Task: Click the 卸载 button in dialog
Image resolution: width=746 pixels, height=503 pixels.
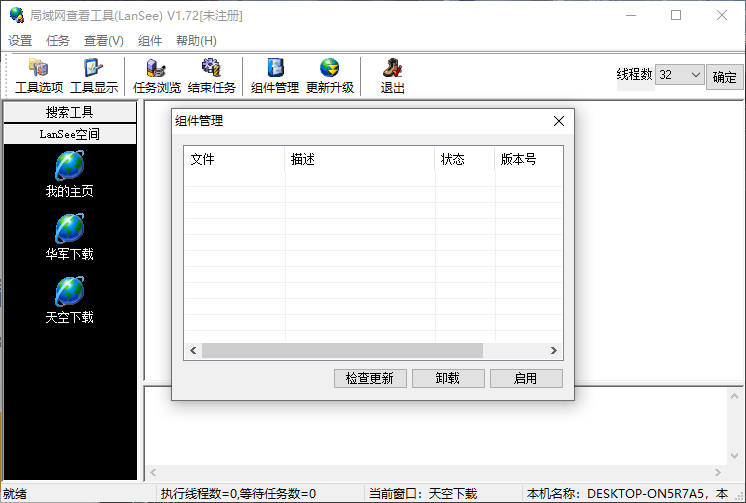Action: (x=448, y=378)
